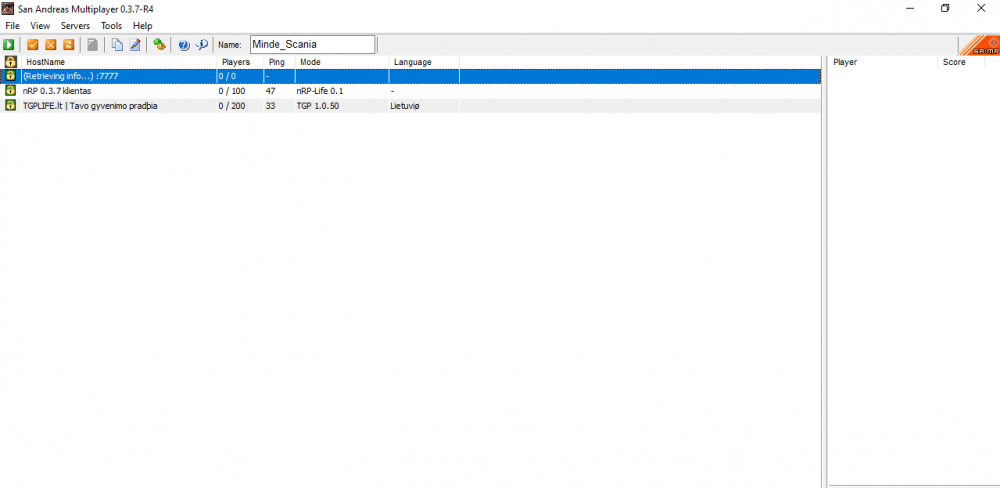Click the orange Refresh Server icon
This screenshot has height=488, width=1000.
click(x=68, y=45)
